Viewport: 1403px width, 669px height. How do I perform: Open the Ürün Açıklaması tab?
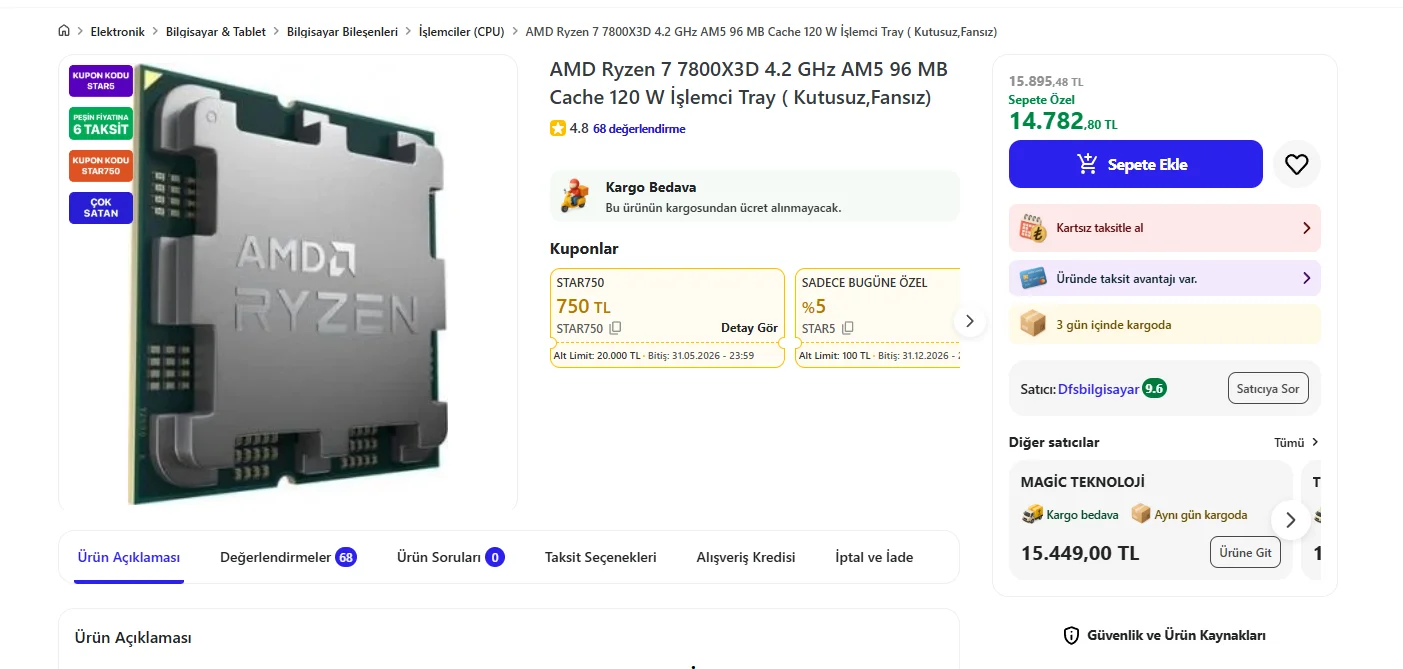pyautogui.click(x=129, y=557)
